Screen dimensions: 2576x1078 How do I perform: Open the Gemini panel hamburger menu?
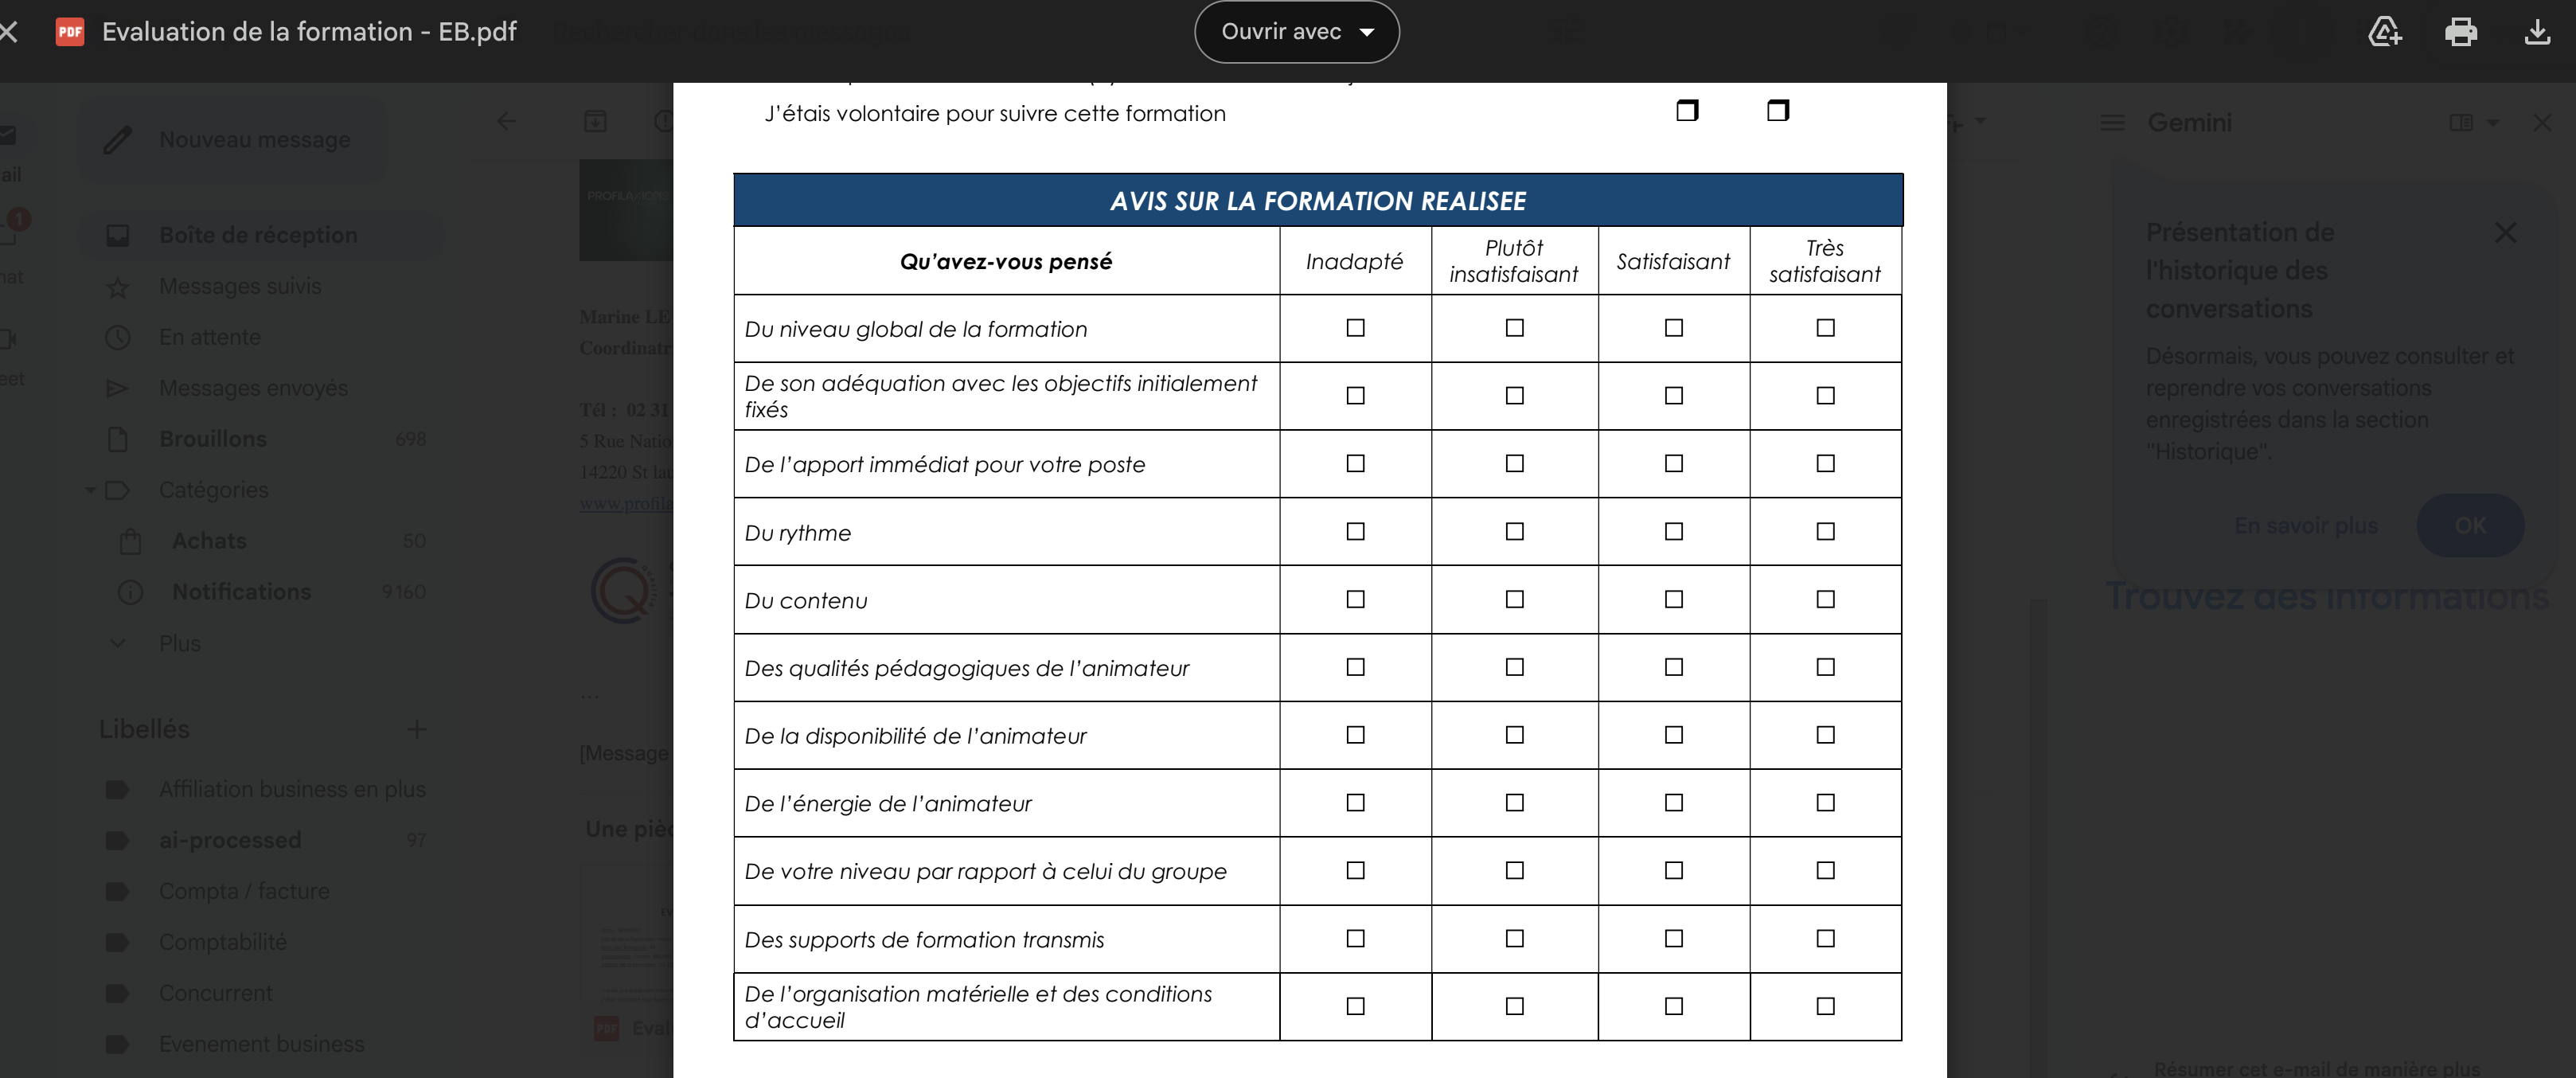(2112, 123)
